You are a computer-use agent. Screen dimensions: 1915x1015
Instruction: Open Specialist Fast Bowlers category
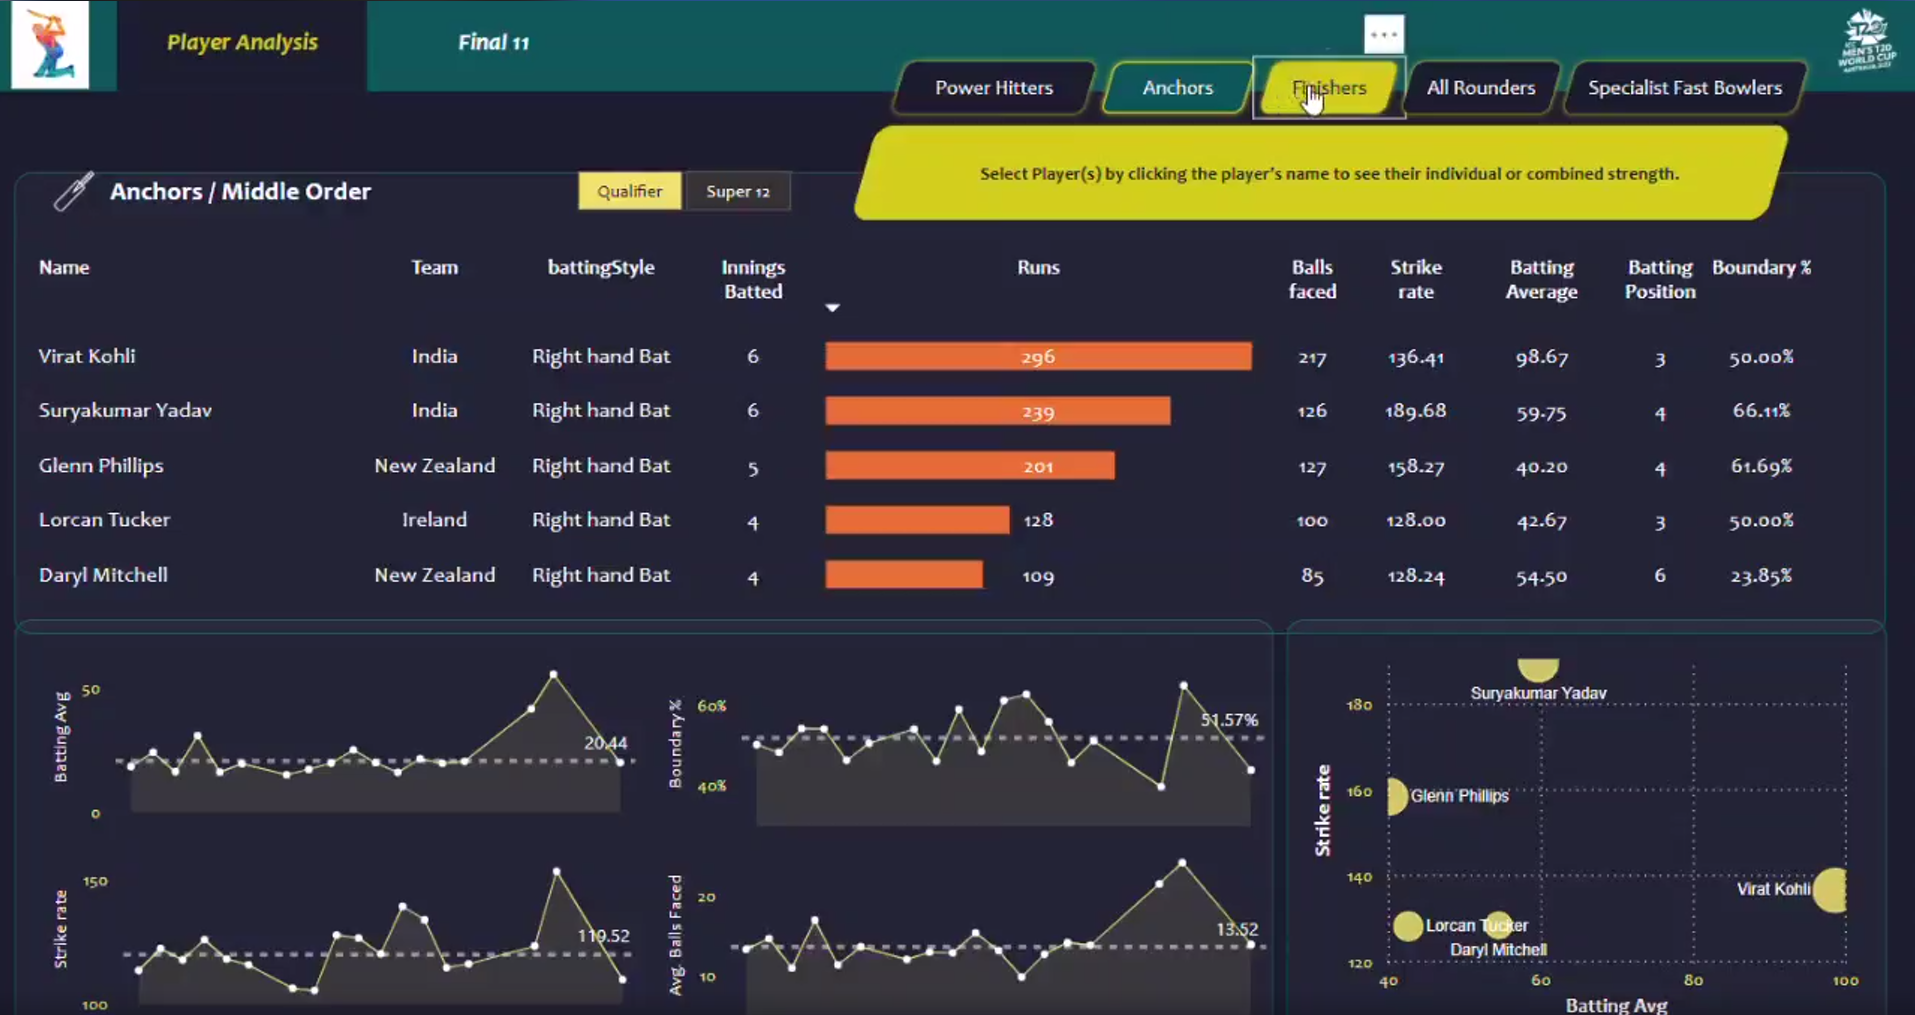tap(1684, 88)
